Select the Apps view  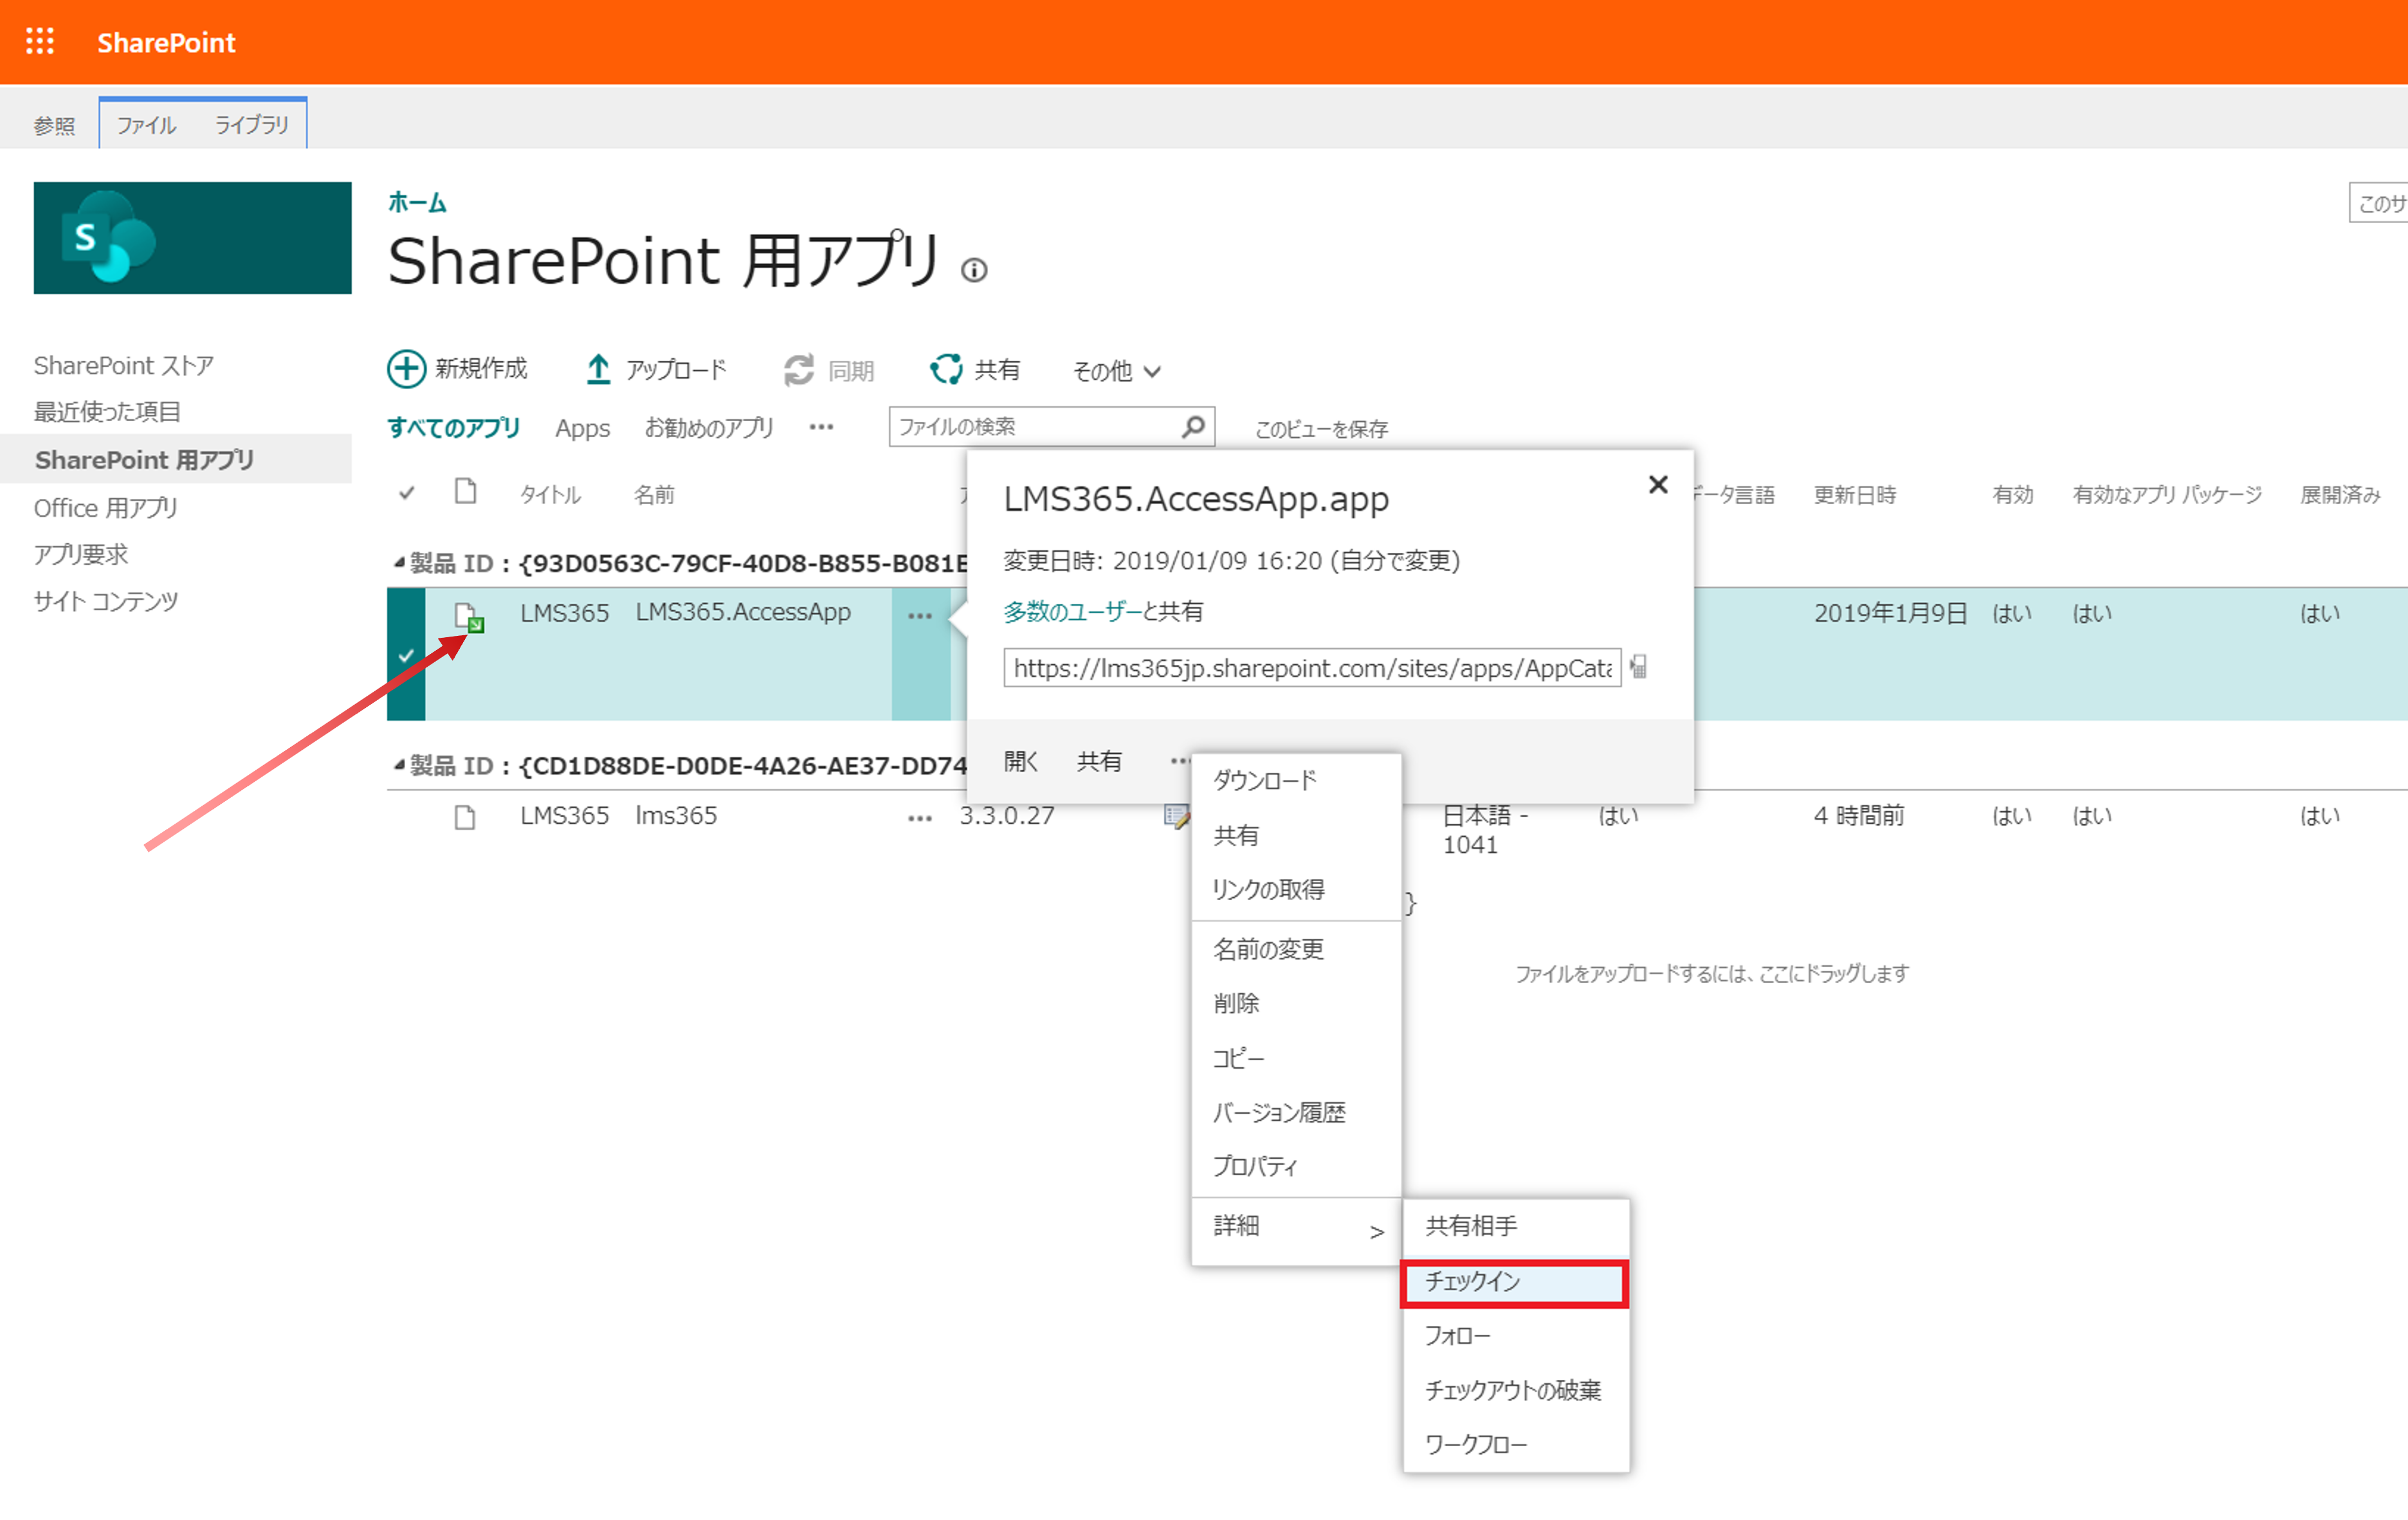coord(582,428)
